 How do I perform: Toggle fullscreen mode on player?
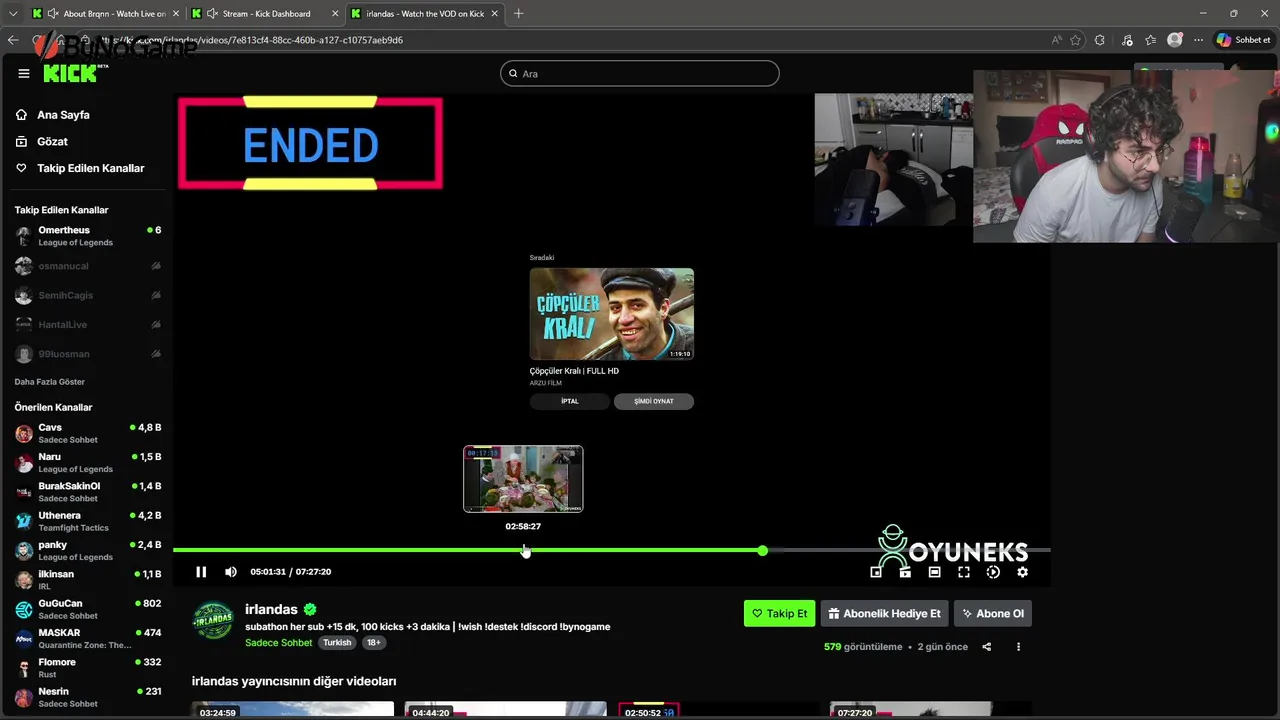pyautogui.click(x=964, y=572)
